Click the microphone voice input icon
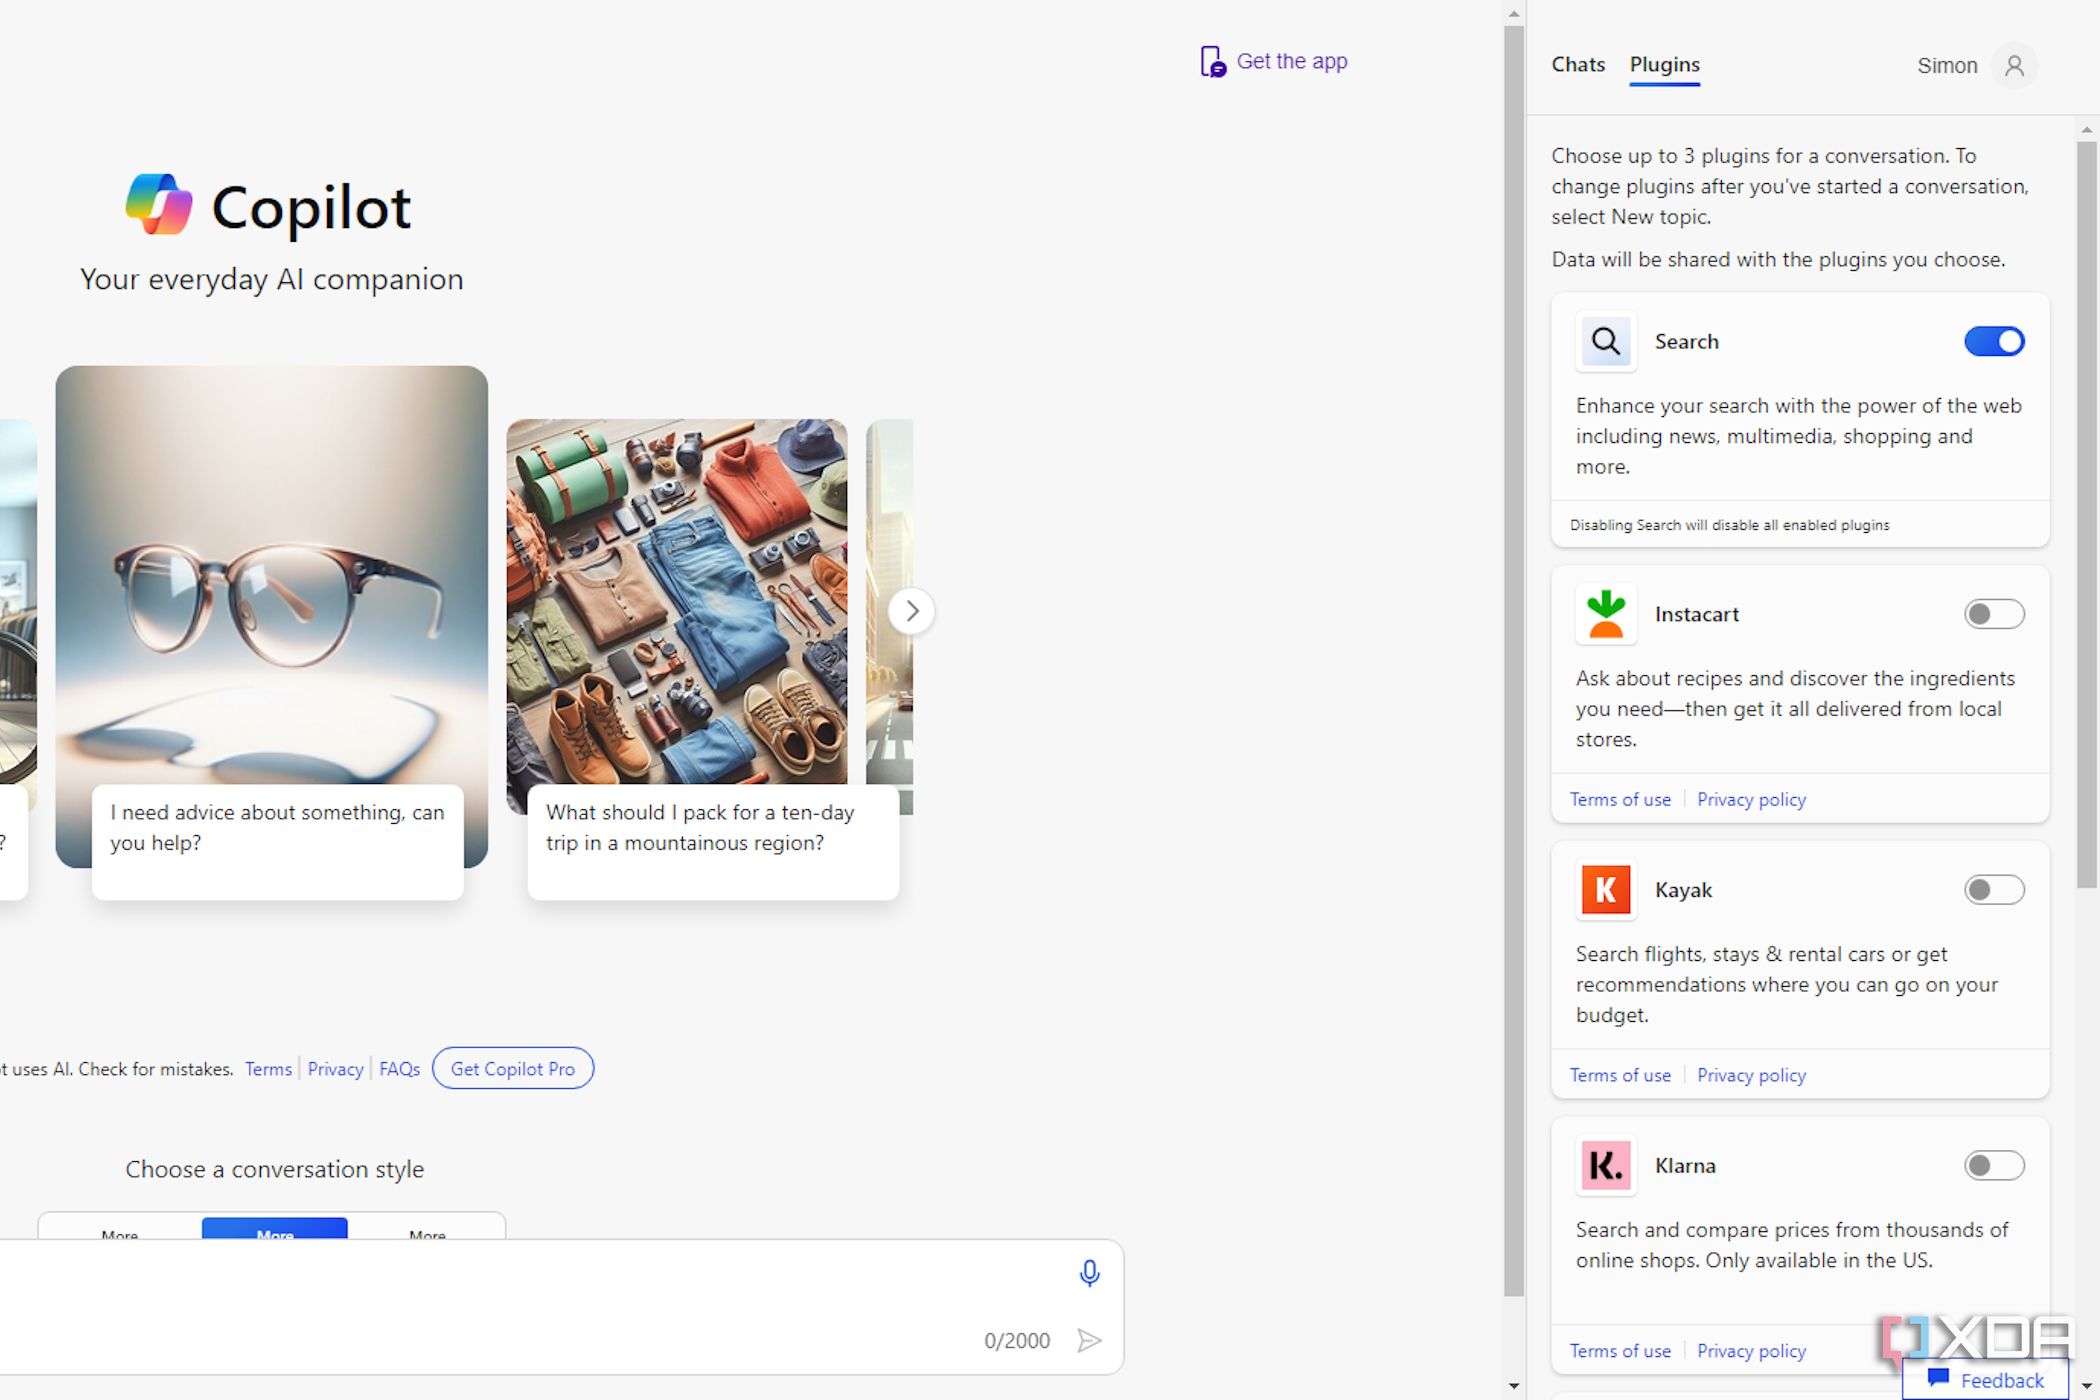The width and height of the screenshot is (2100, 1400). [1089, 1273]
